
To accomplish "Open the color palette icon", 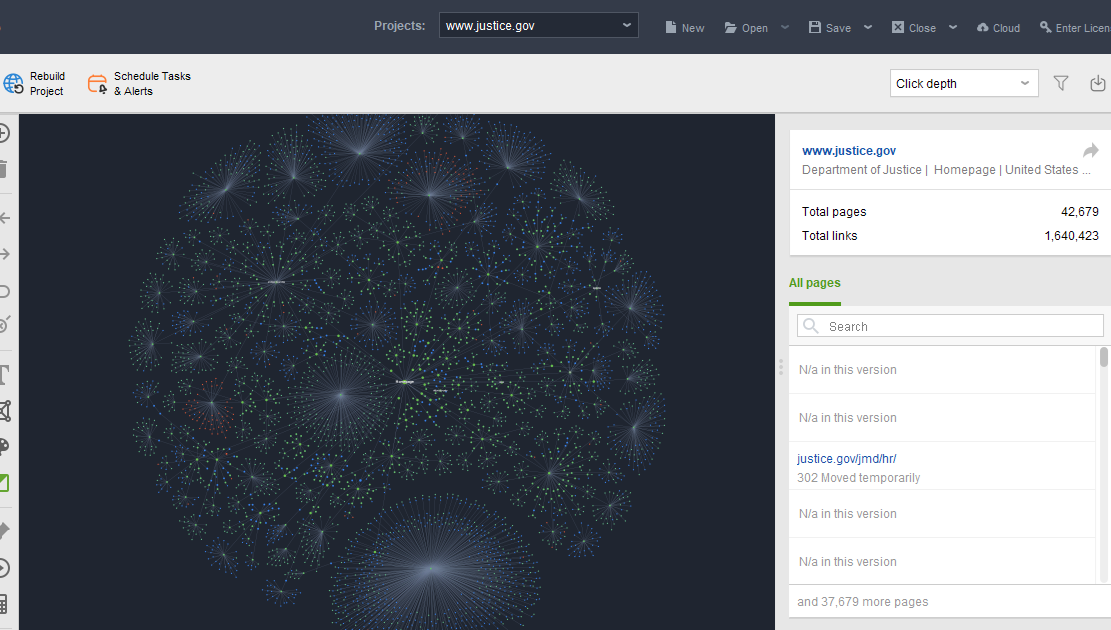I will tap(4, 446).
